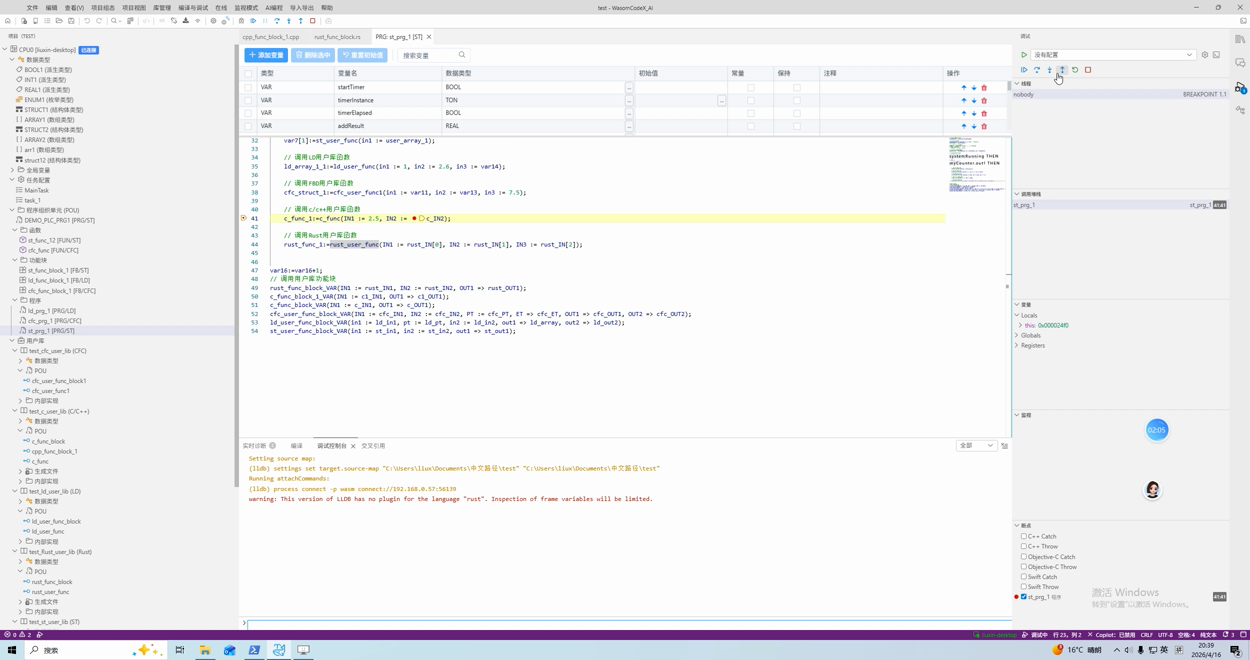1250x660 pixels.
Task: Click the debug Stop square button
Action: pyautogui.click(x=1088, y=70)
